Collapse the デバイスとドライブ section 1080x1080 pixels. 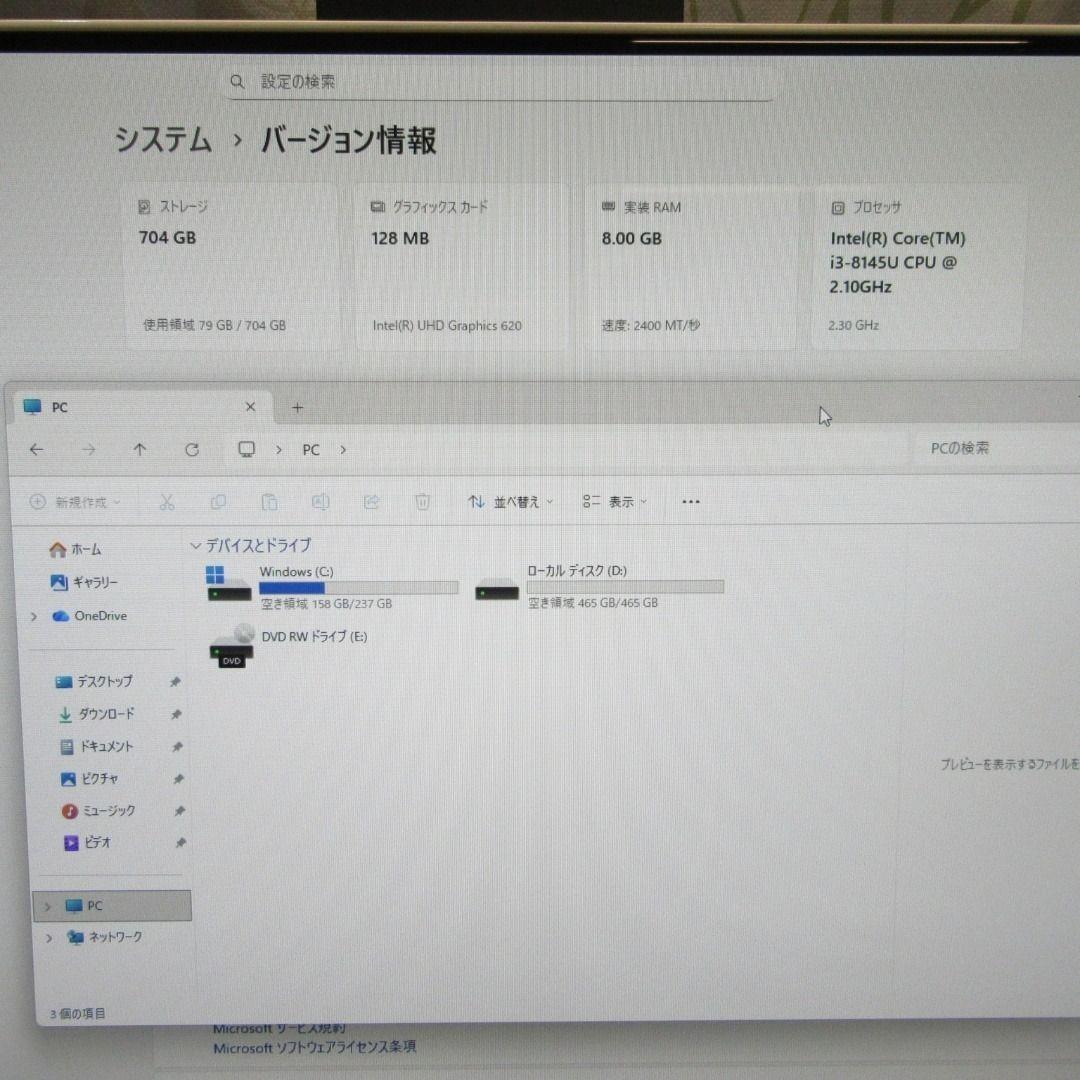click(x=196, y=545)
